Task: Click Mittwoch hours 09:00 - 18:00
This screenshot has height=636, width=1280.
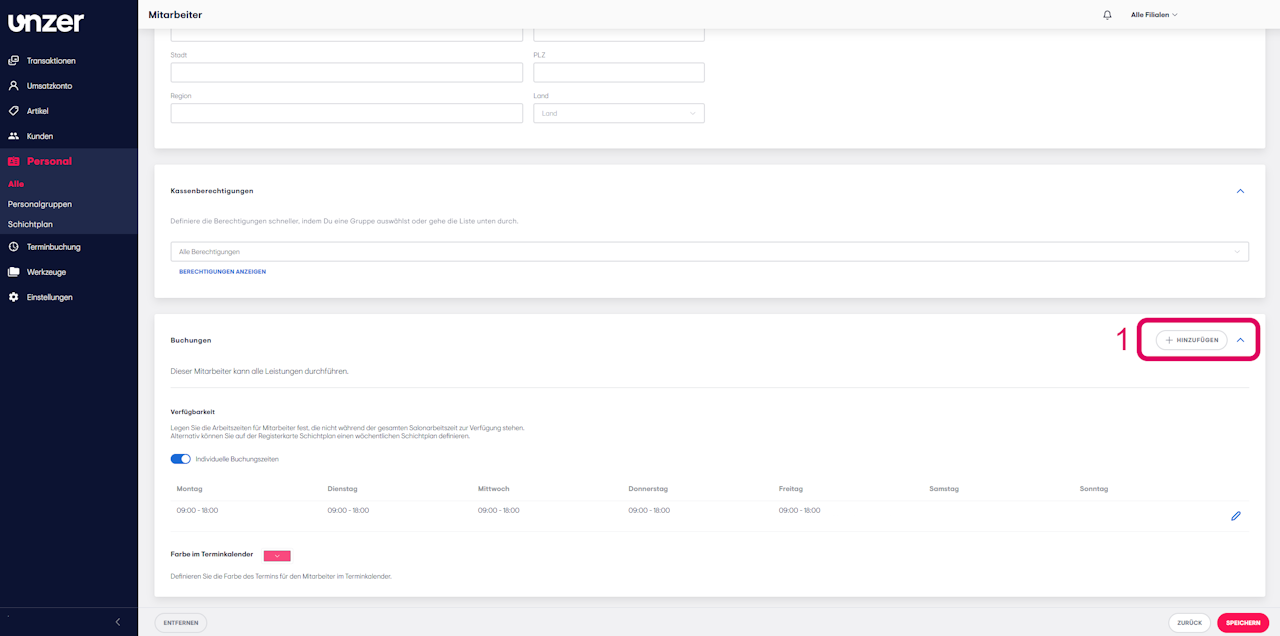Action: (499, 511)
